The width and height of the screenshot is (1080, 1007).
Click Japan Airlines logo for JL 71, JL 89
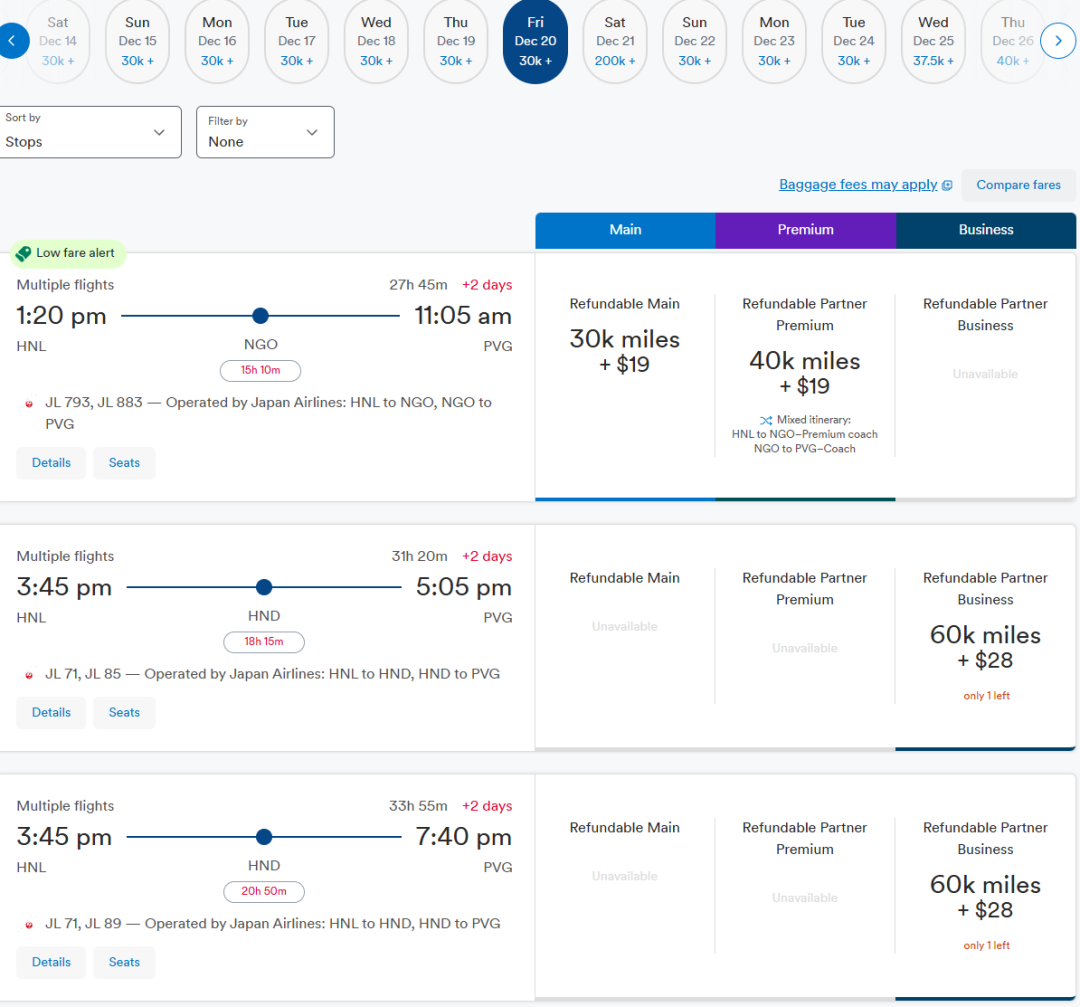click(29, 925)
